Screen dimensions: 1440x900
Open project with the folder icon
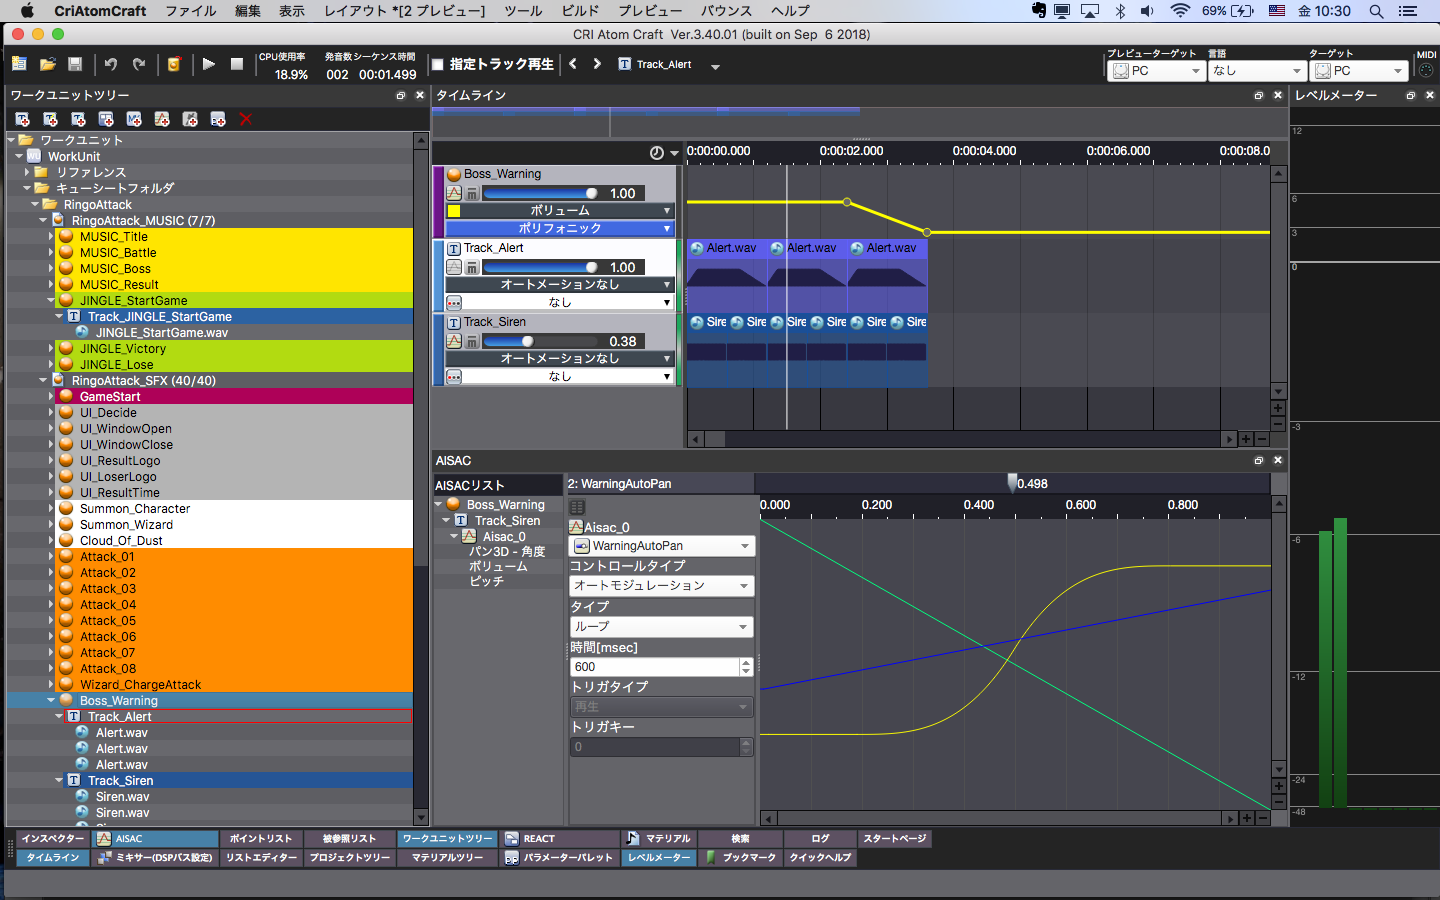click(47, 64)
